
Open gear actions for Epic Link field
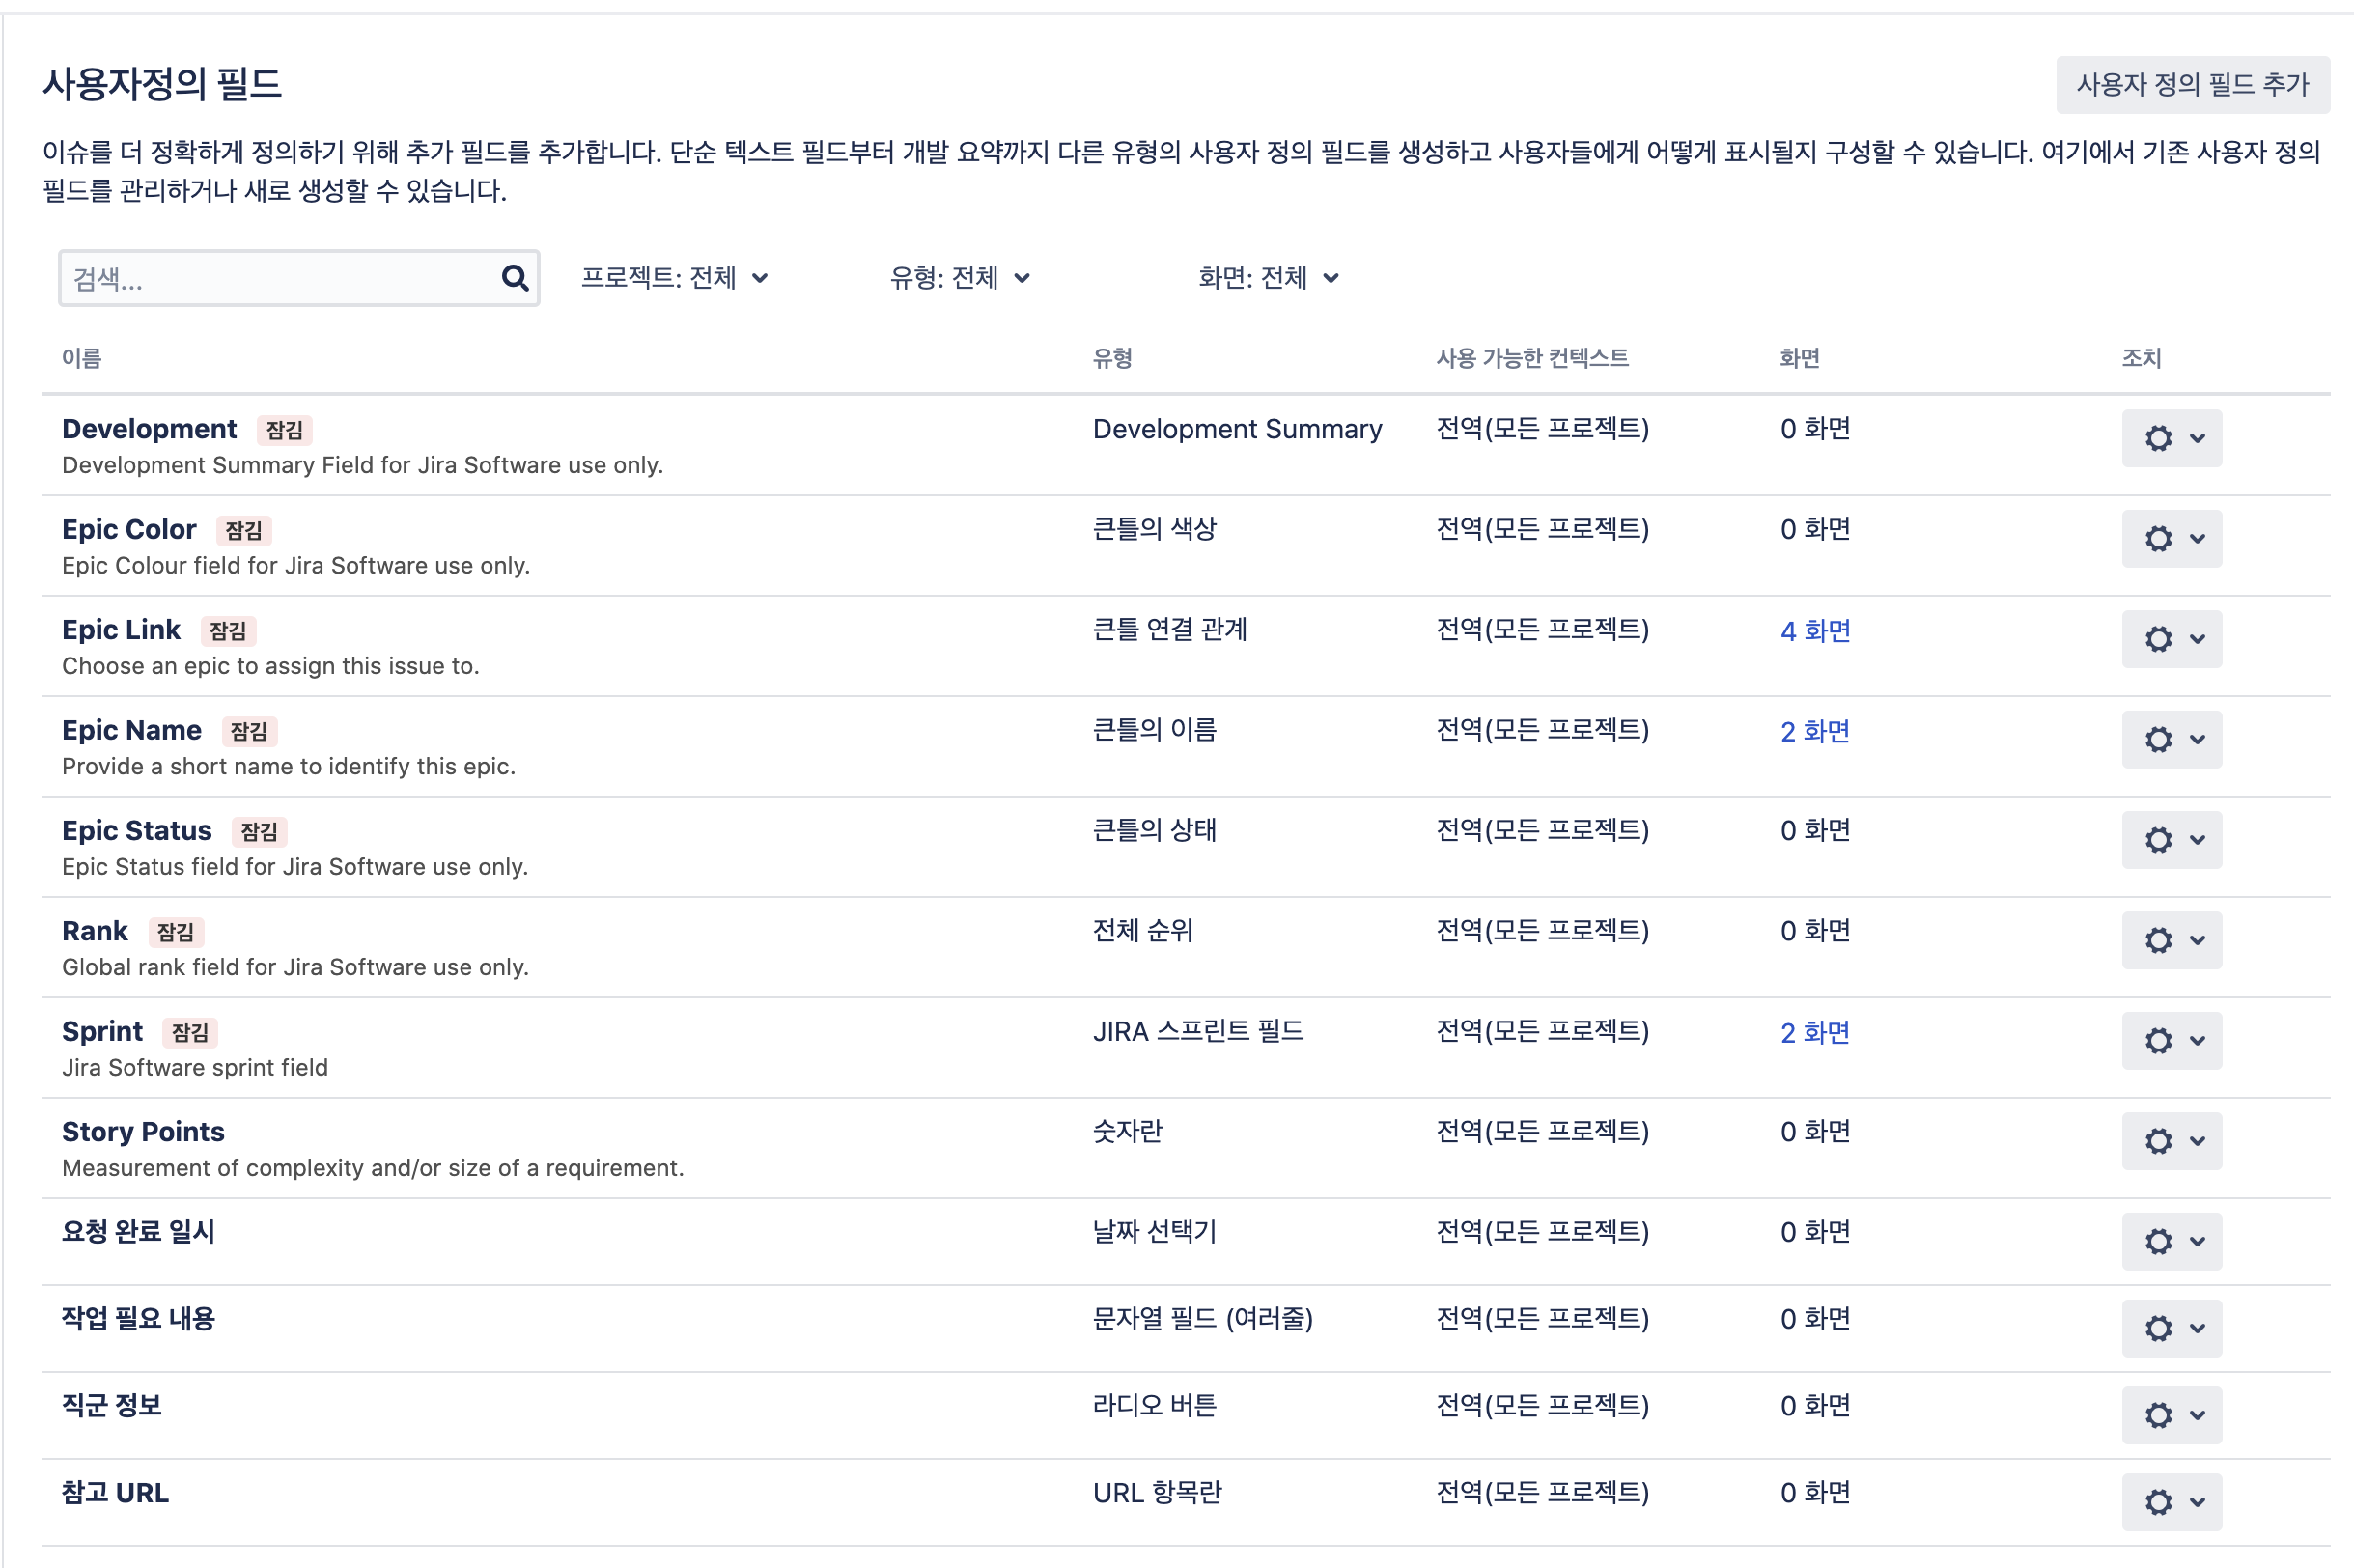click(x=2171, y=639)
